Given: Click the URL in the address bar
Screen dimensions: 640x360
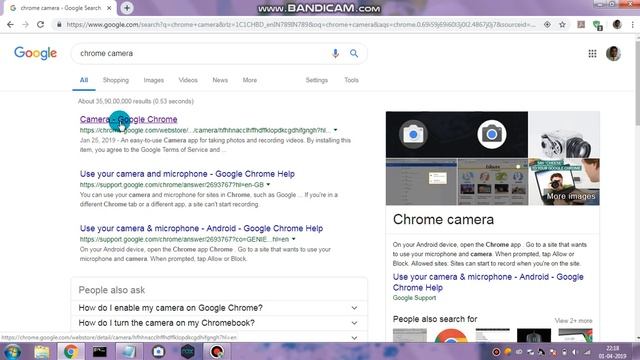Looking at the screenshot, I should 301,24.
